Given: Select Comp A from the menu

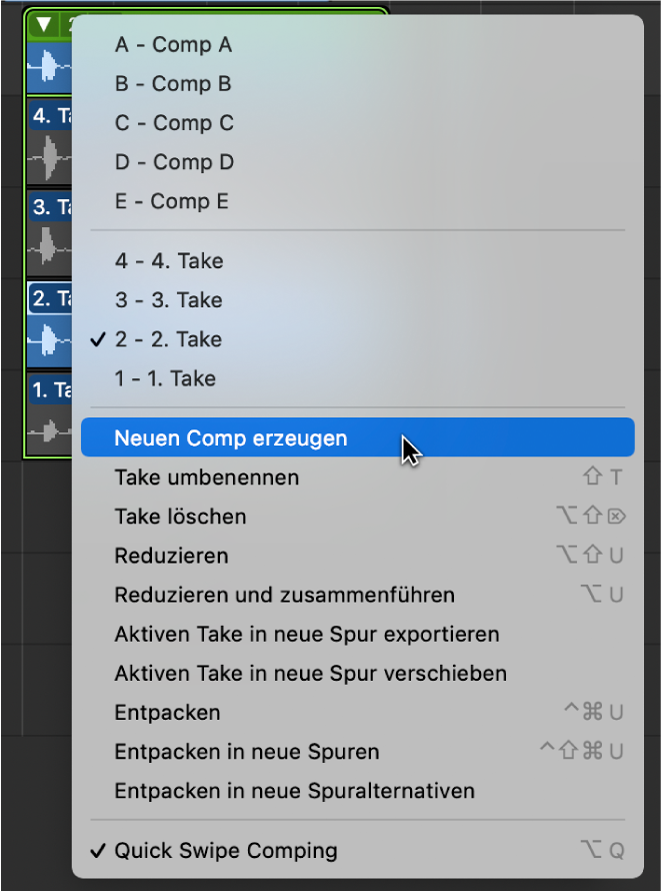Looking at the screenshot, I should point(173,44).
